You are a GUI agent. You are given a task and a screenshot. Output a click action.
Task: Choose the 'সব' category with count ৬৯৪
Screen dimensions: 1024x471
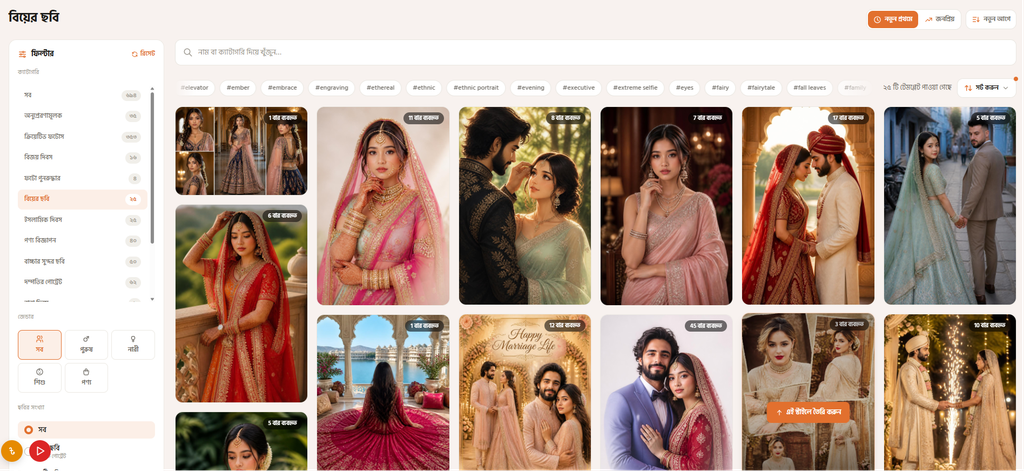[x=83, y=95]
